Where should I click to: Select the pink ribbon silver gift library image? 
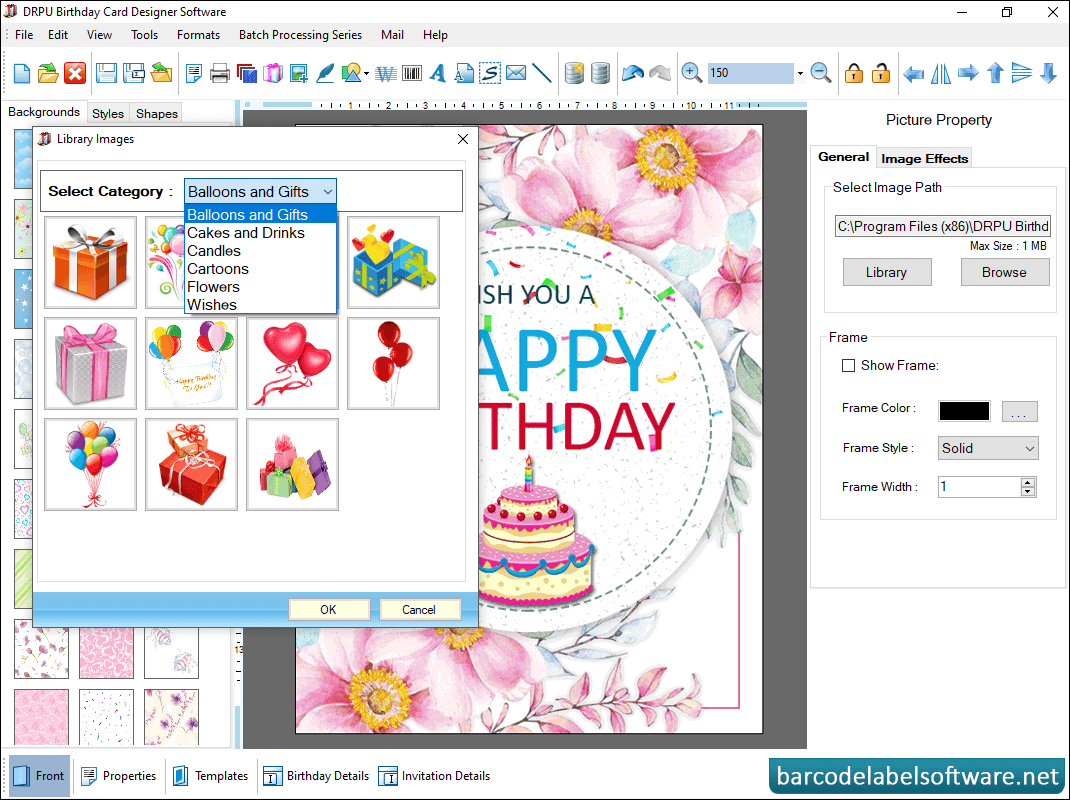(x=90, y=364)
